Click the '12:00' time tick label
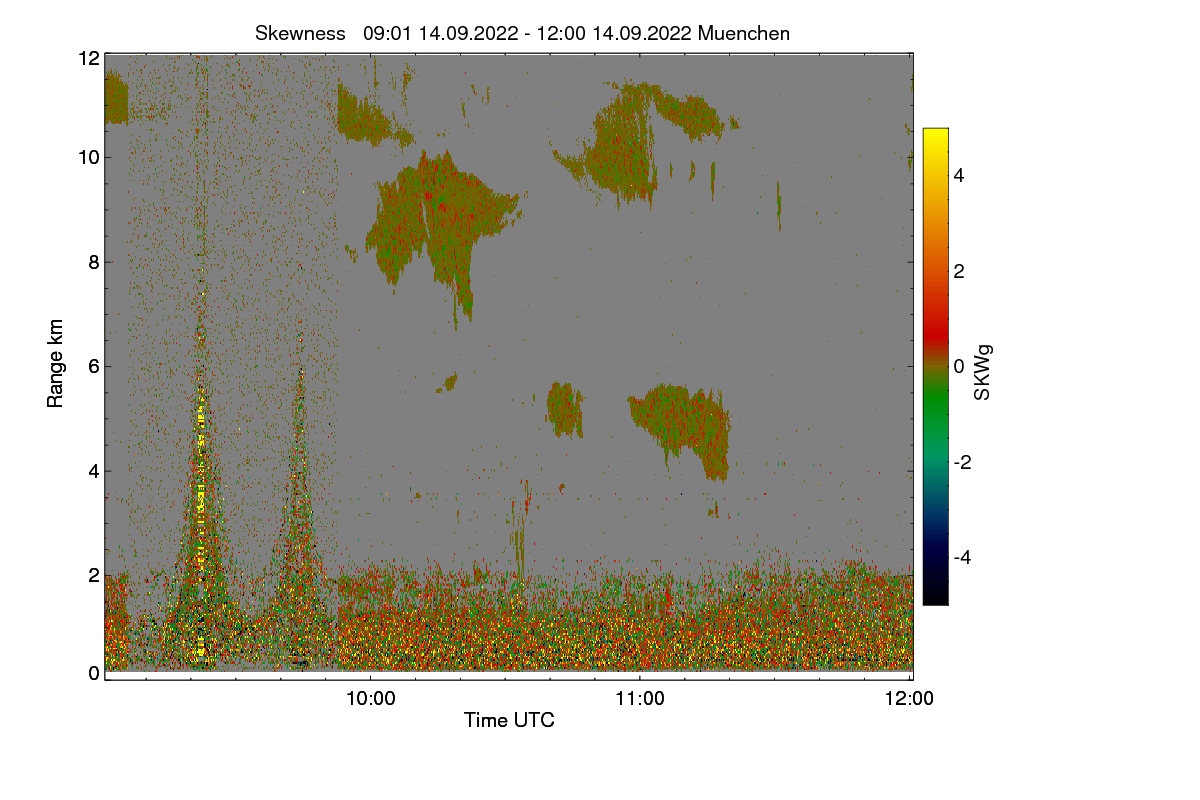1200x800 pixels. pyautogui.click(x=910, y=699)
